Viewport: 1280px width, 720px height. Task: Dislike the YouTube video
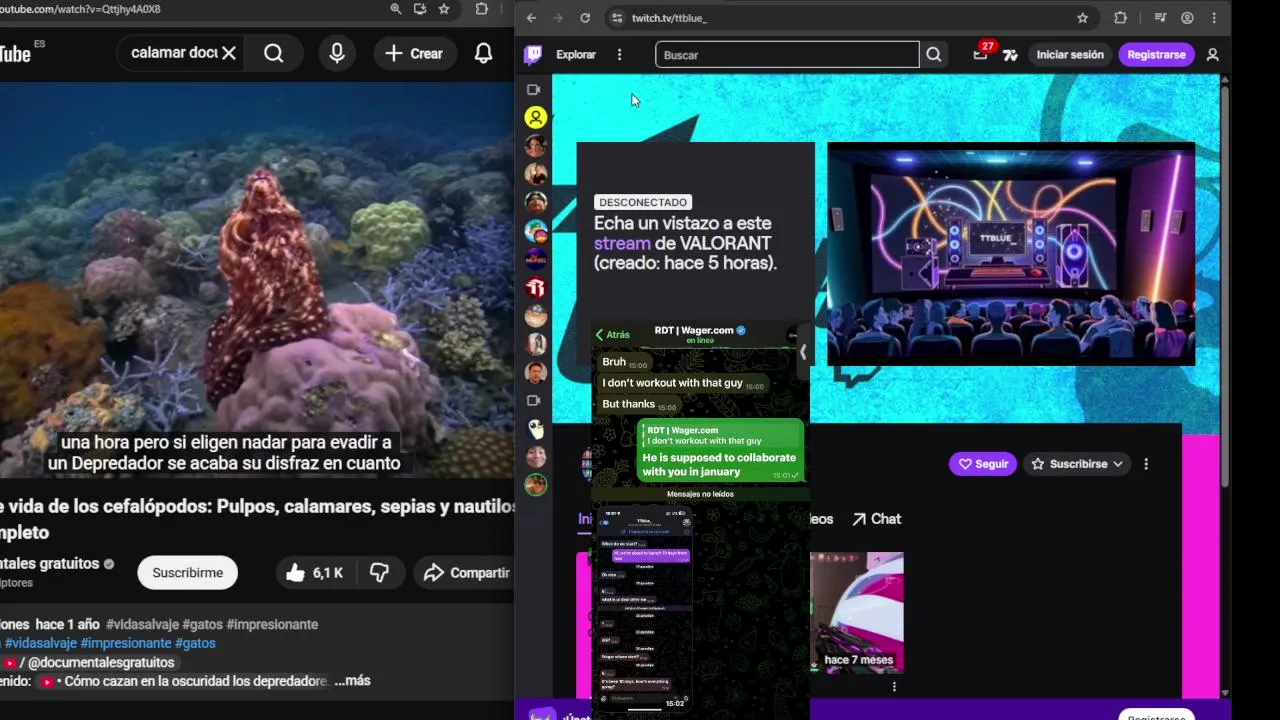(x=380, y=573)
